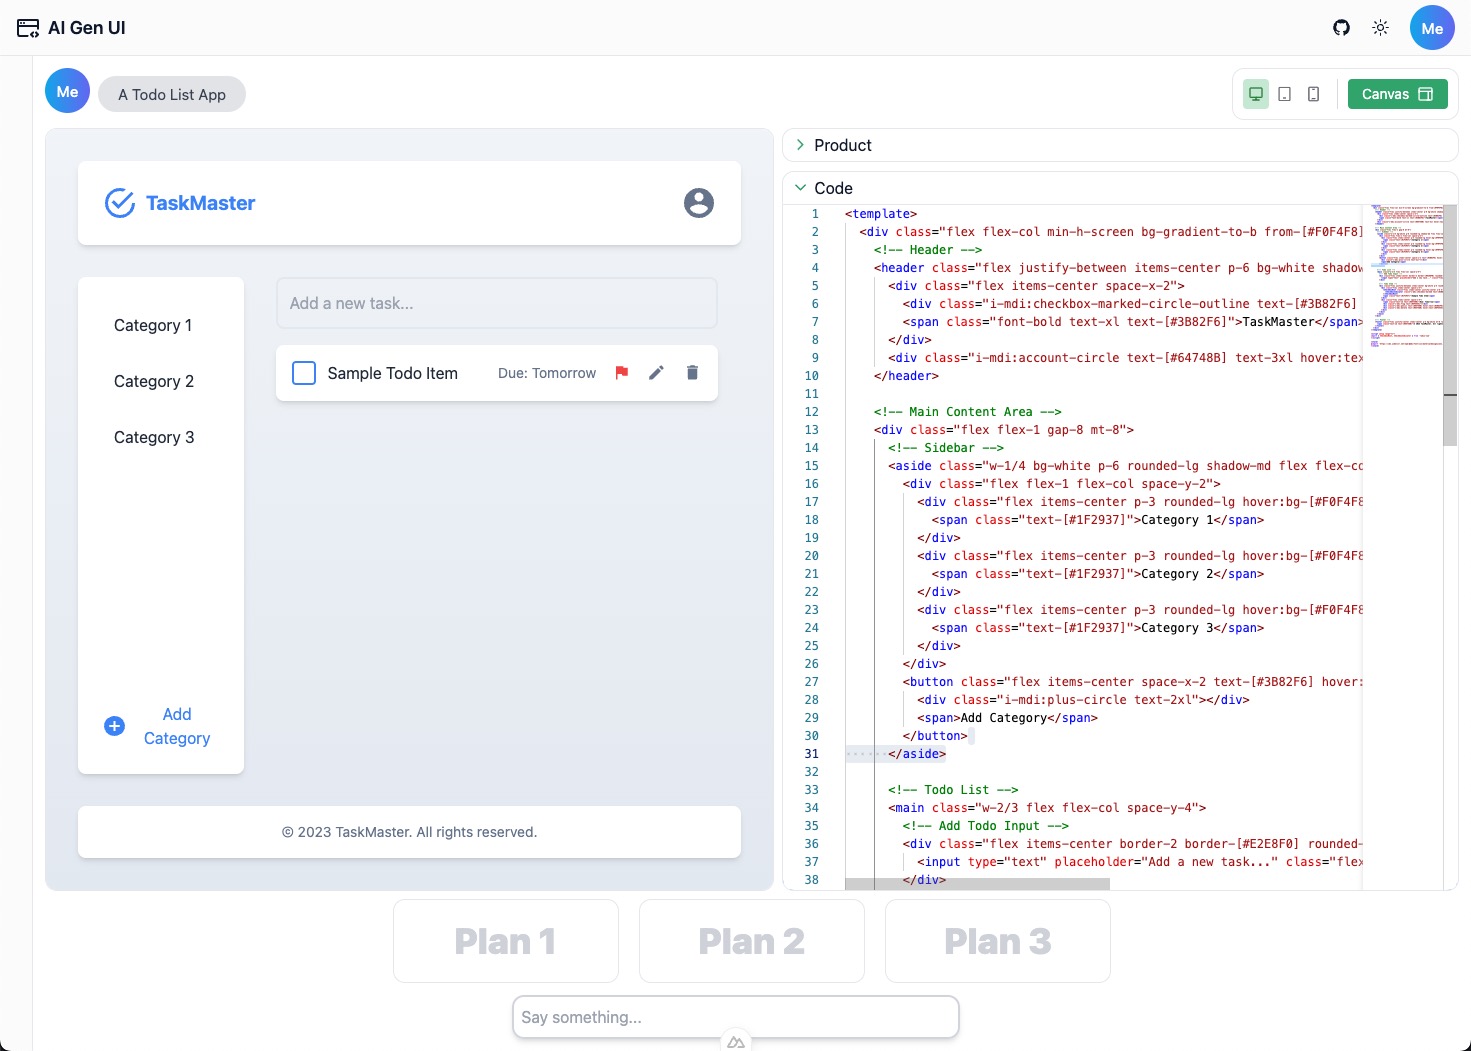The width and height of the screenshot is (1471, 1051).
Task: Switch preview to tablet view
Action: click(x=1285, y=94)
